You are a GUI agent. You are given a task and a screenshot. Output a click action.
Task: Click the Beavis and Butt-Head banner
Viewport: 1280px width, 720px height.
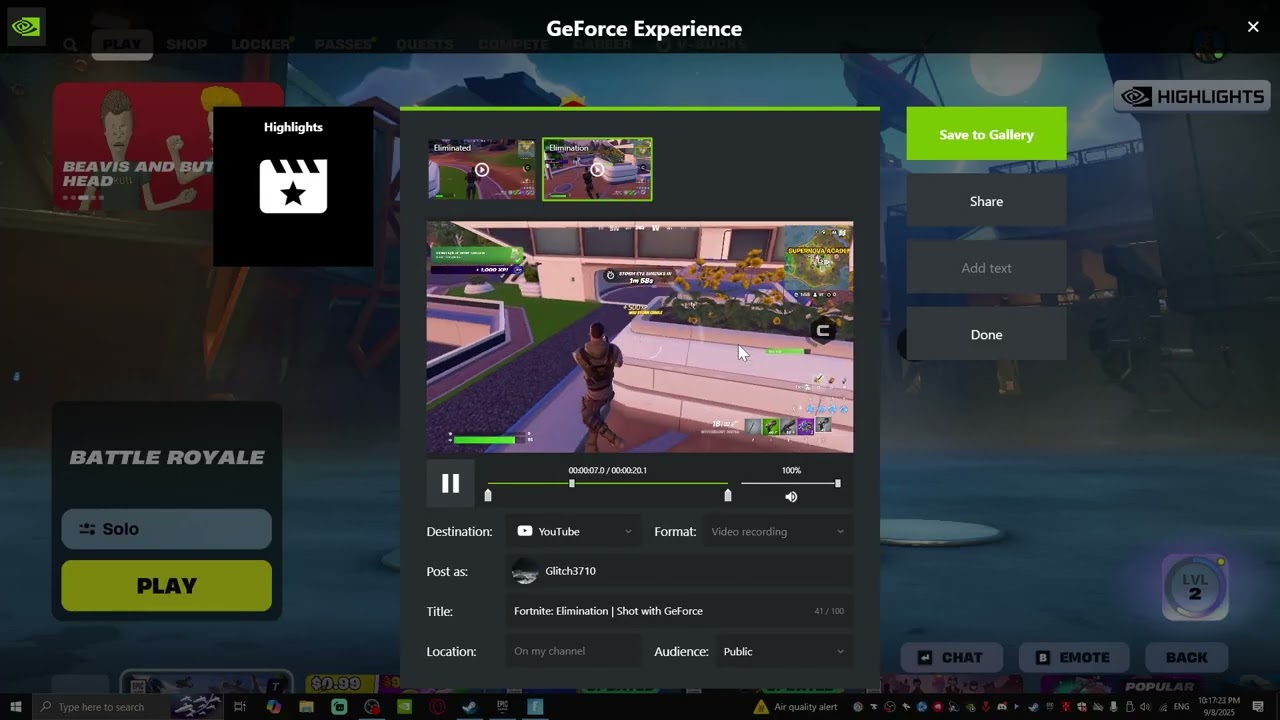coord(168,147)
